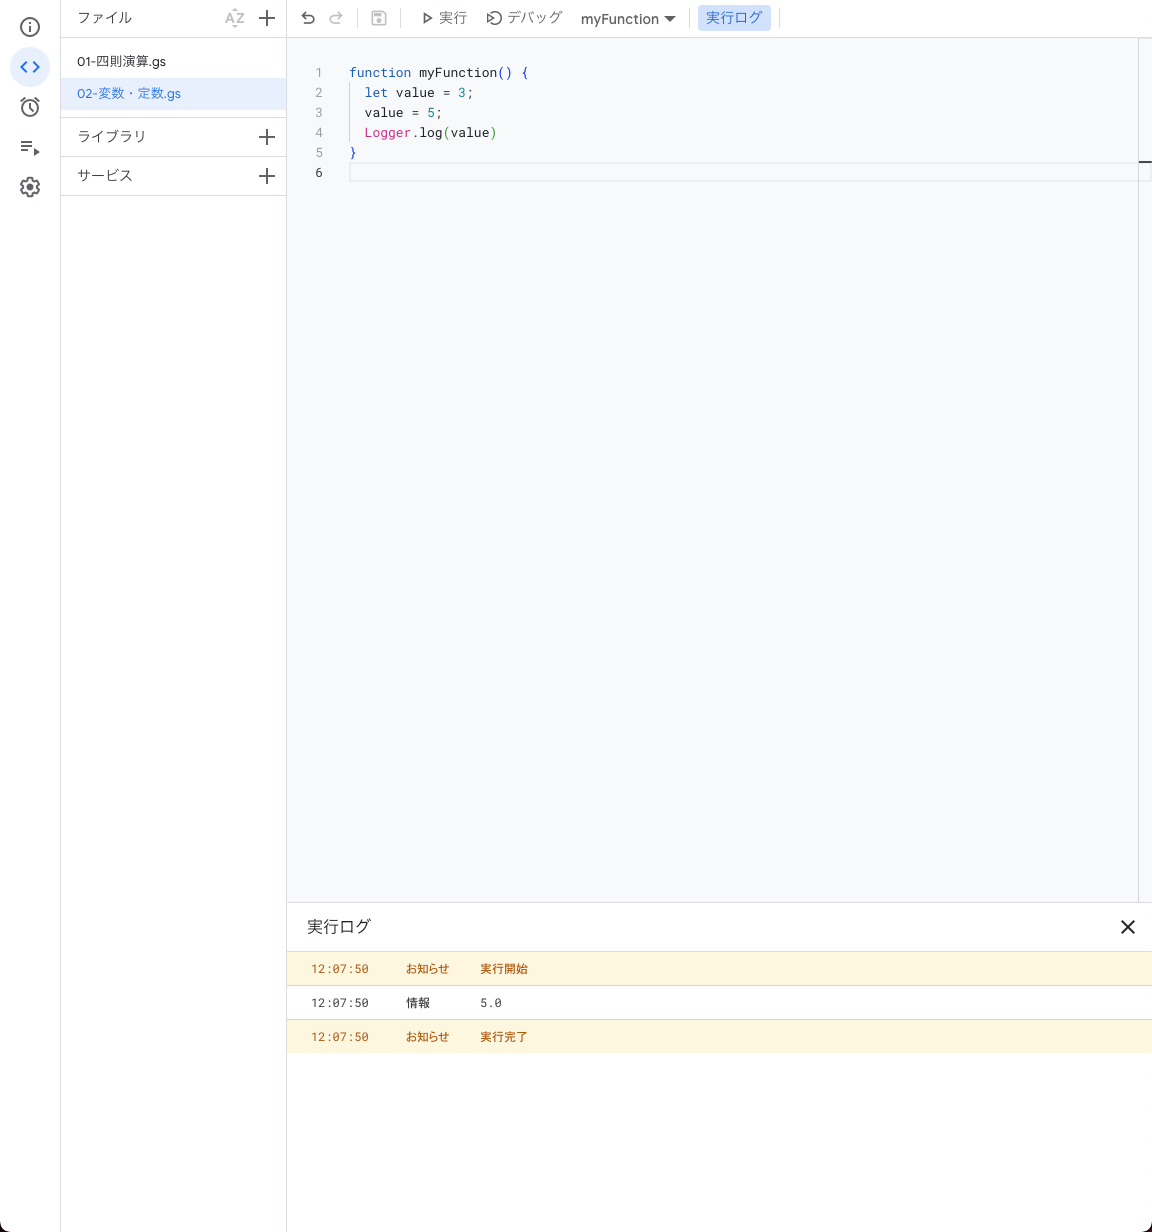1152x1232 pixels.
Task: Click the 実行開始 log entry
Action: 719,969
